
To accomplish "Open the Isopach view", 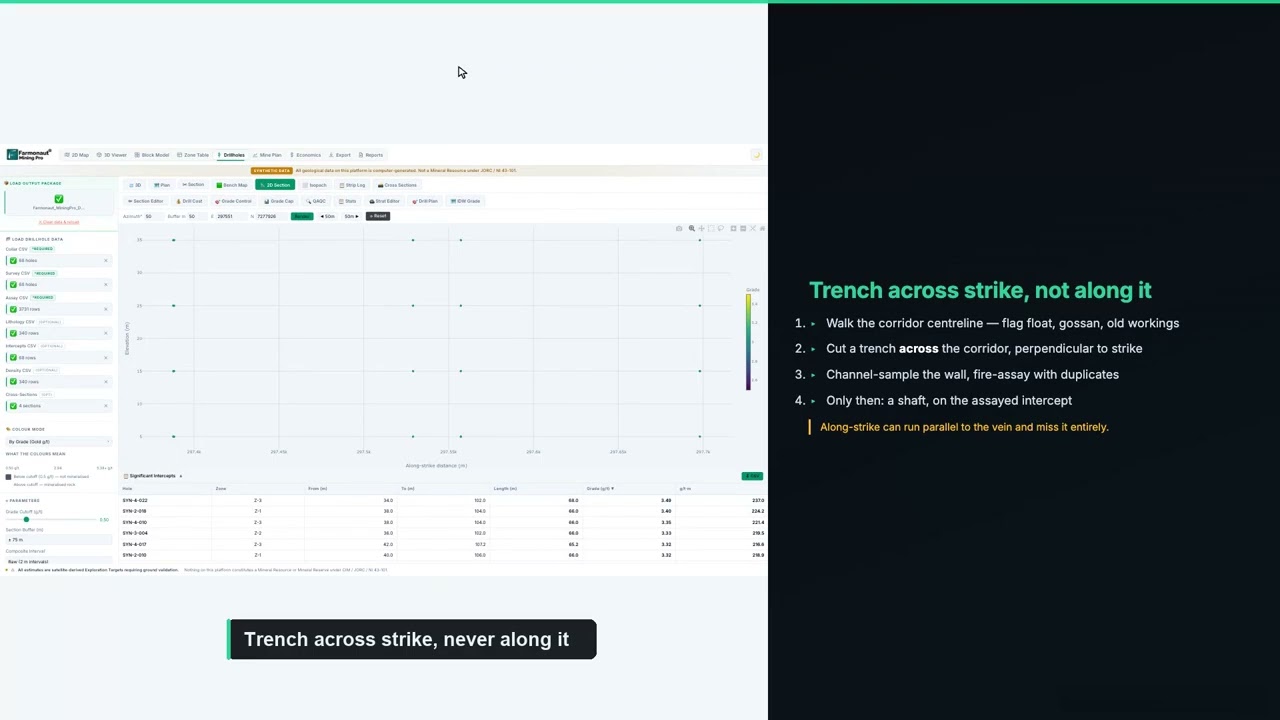I will 315,185.
